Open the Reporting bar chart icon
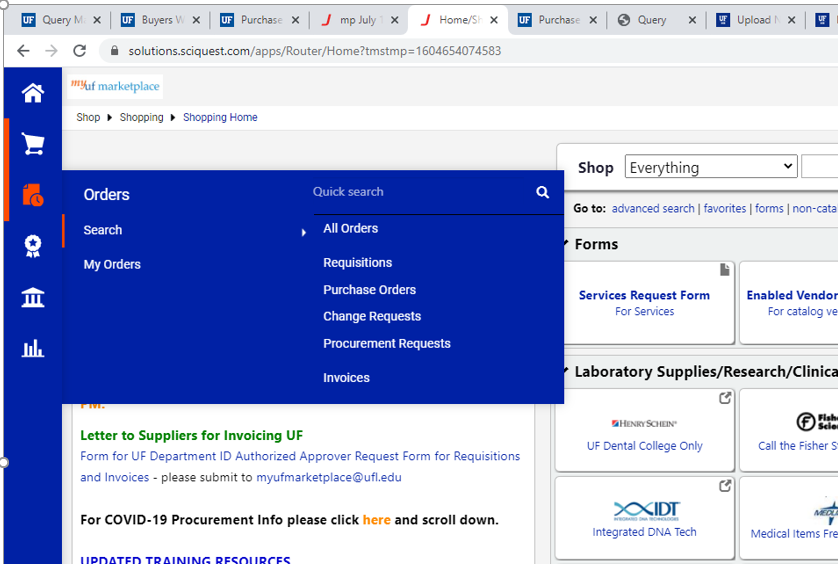 click(x=33, y=349)
